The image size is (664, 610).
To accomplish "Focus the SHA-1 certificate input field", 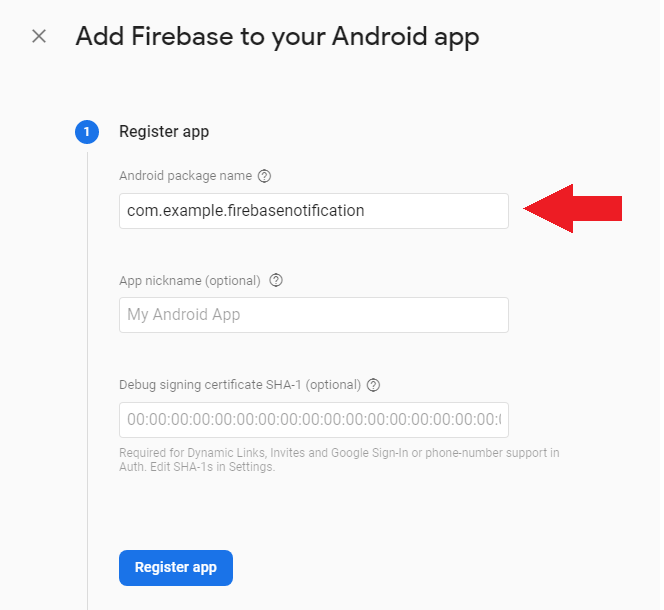I will tap(313, 419).
